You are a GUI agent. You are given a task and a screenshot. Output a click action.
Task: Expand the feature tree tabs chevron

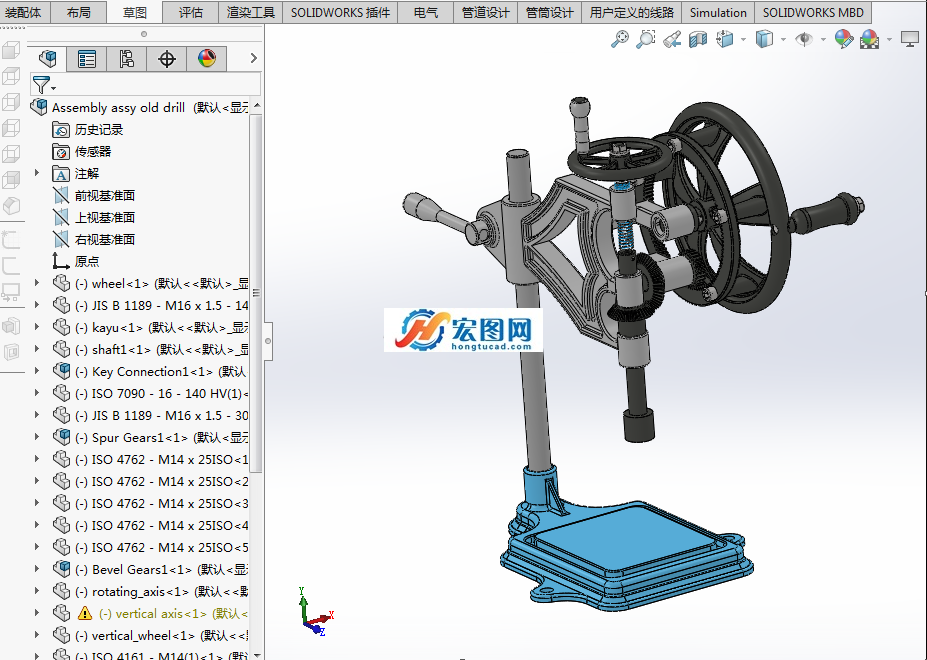pyautogui.click(x=254, y=58)
